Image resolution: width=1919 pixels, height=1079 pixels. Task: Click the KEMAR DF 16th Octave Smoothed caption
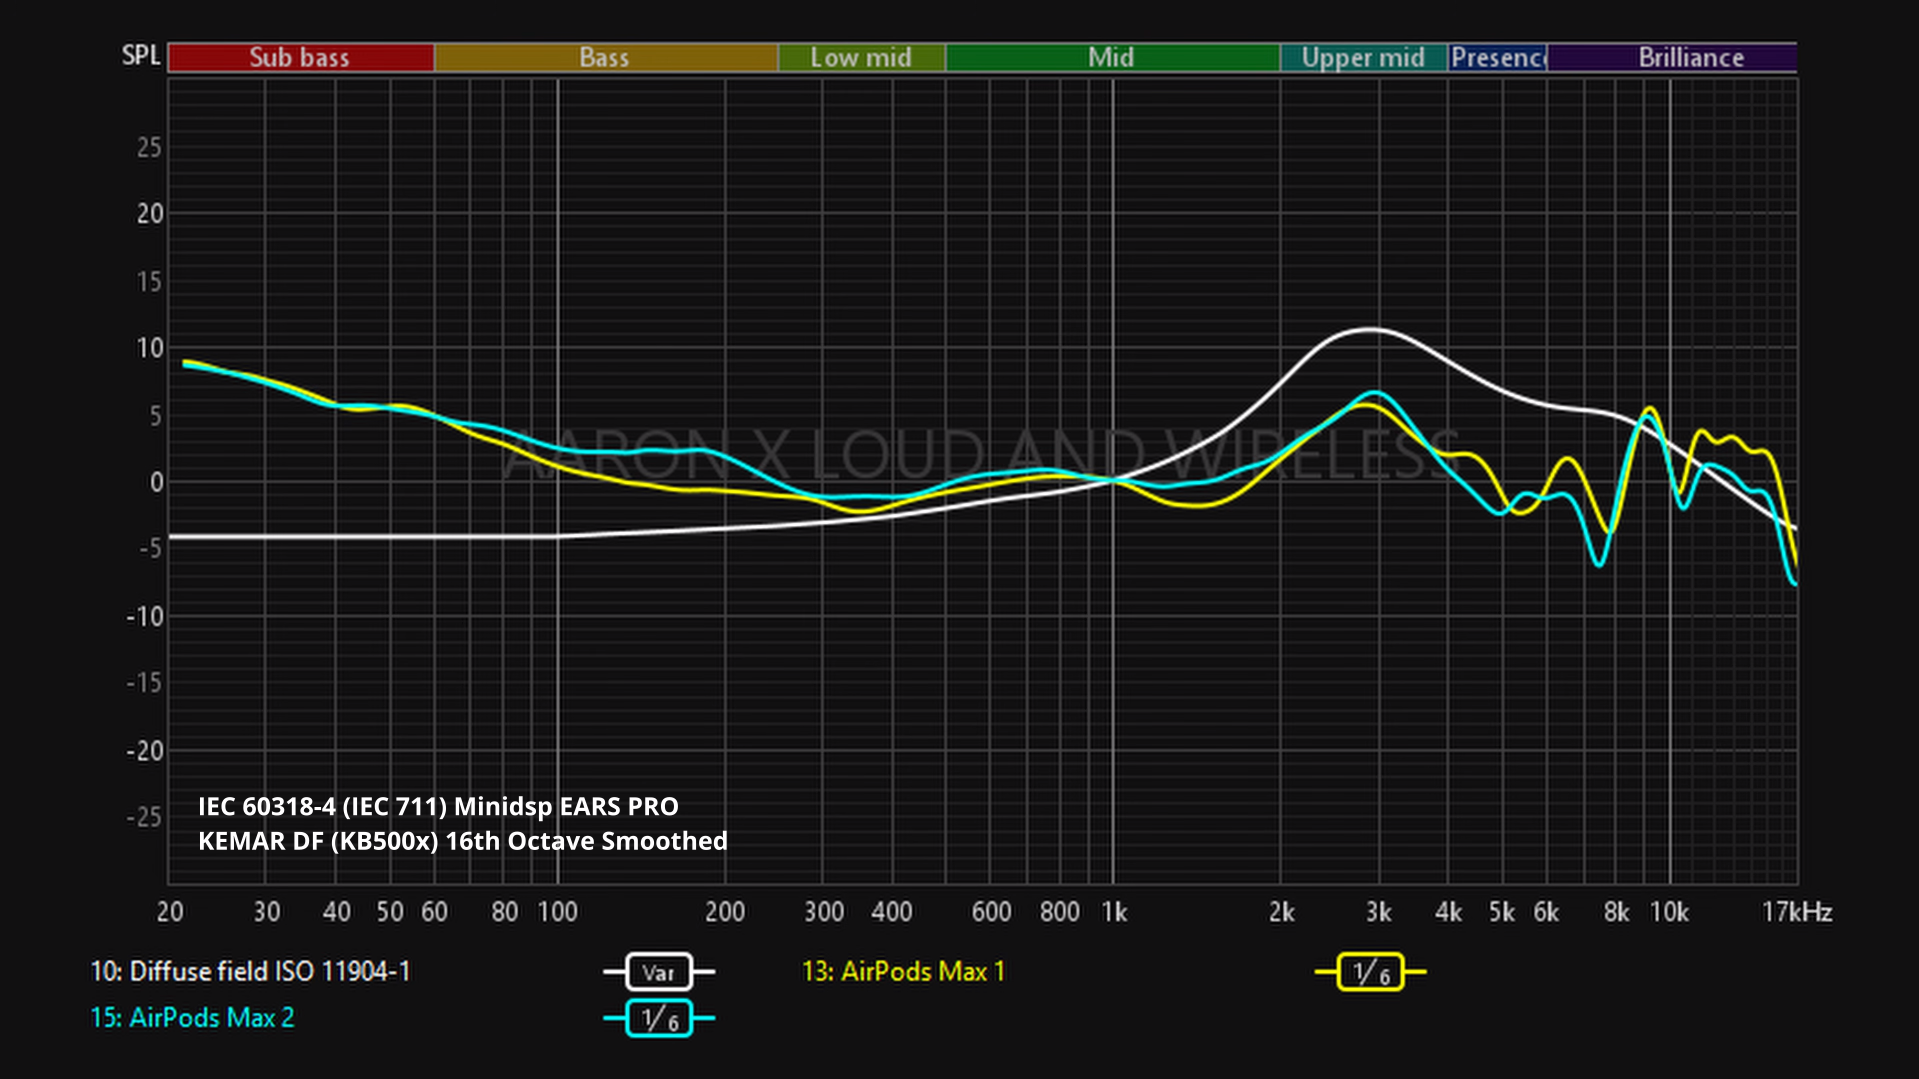(x=463, y=841)
